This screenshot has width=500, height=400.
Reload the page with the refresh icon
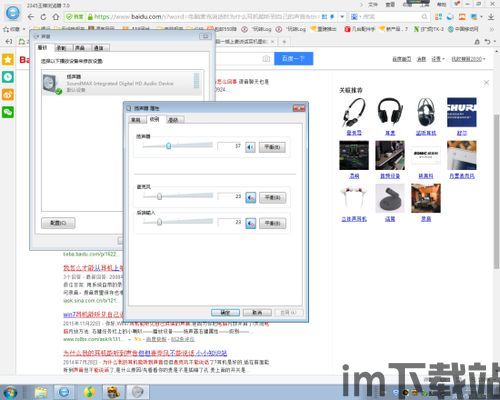(x=43, y=17)
